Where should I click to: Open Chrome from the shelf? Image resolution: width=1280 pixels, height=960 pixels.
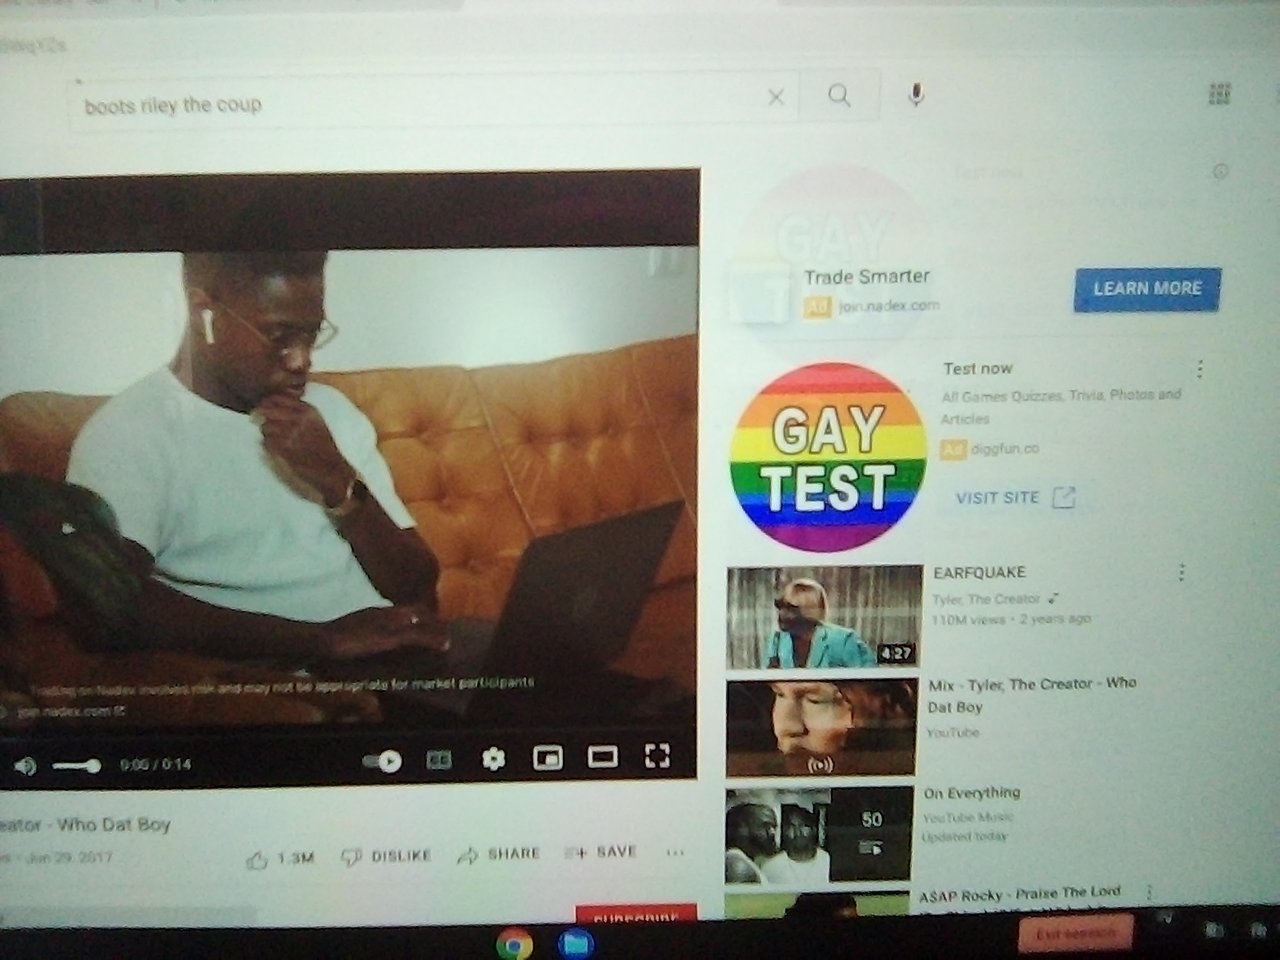pyautogui.click(x=514, y=943)
